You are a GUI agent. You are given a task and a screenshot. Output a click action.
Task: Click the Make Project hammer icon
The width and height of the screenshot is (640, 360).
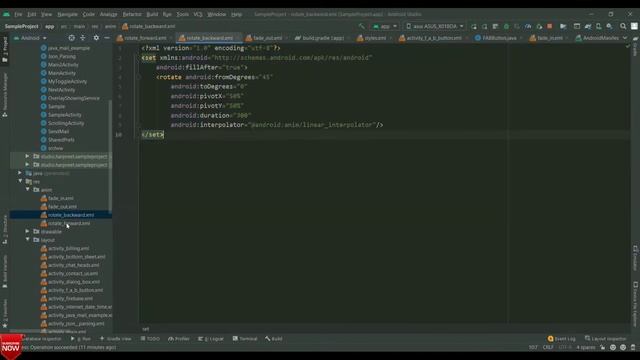(x=361, y=26)
